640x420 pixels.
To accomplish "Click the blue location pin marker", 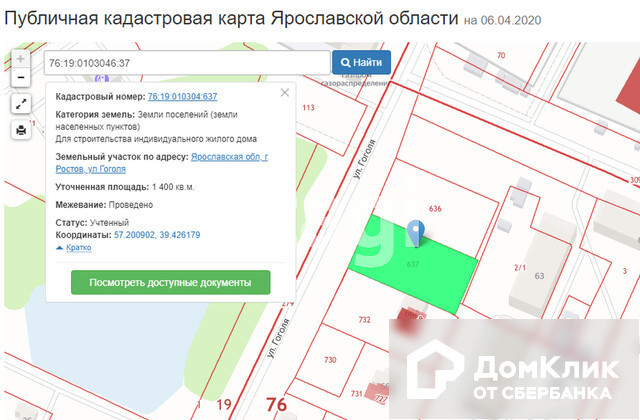I will point(416,233).
